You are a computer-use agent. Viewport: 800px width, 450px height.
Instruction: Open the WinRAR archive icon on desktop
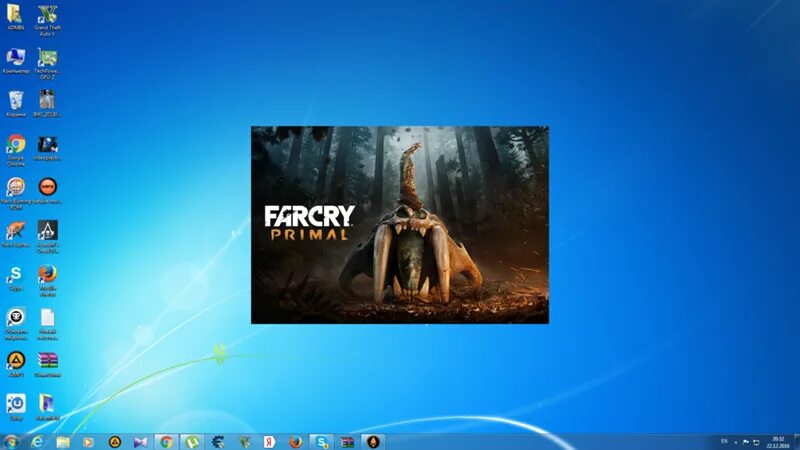click(47, 364)
